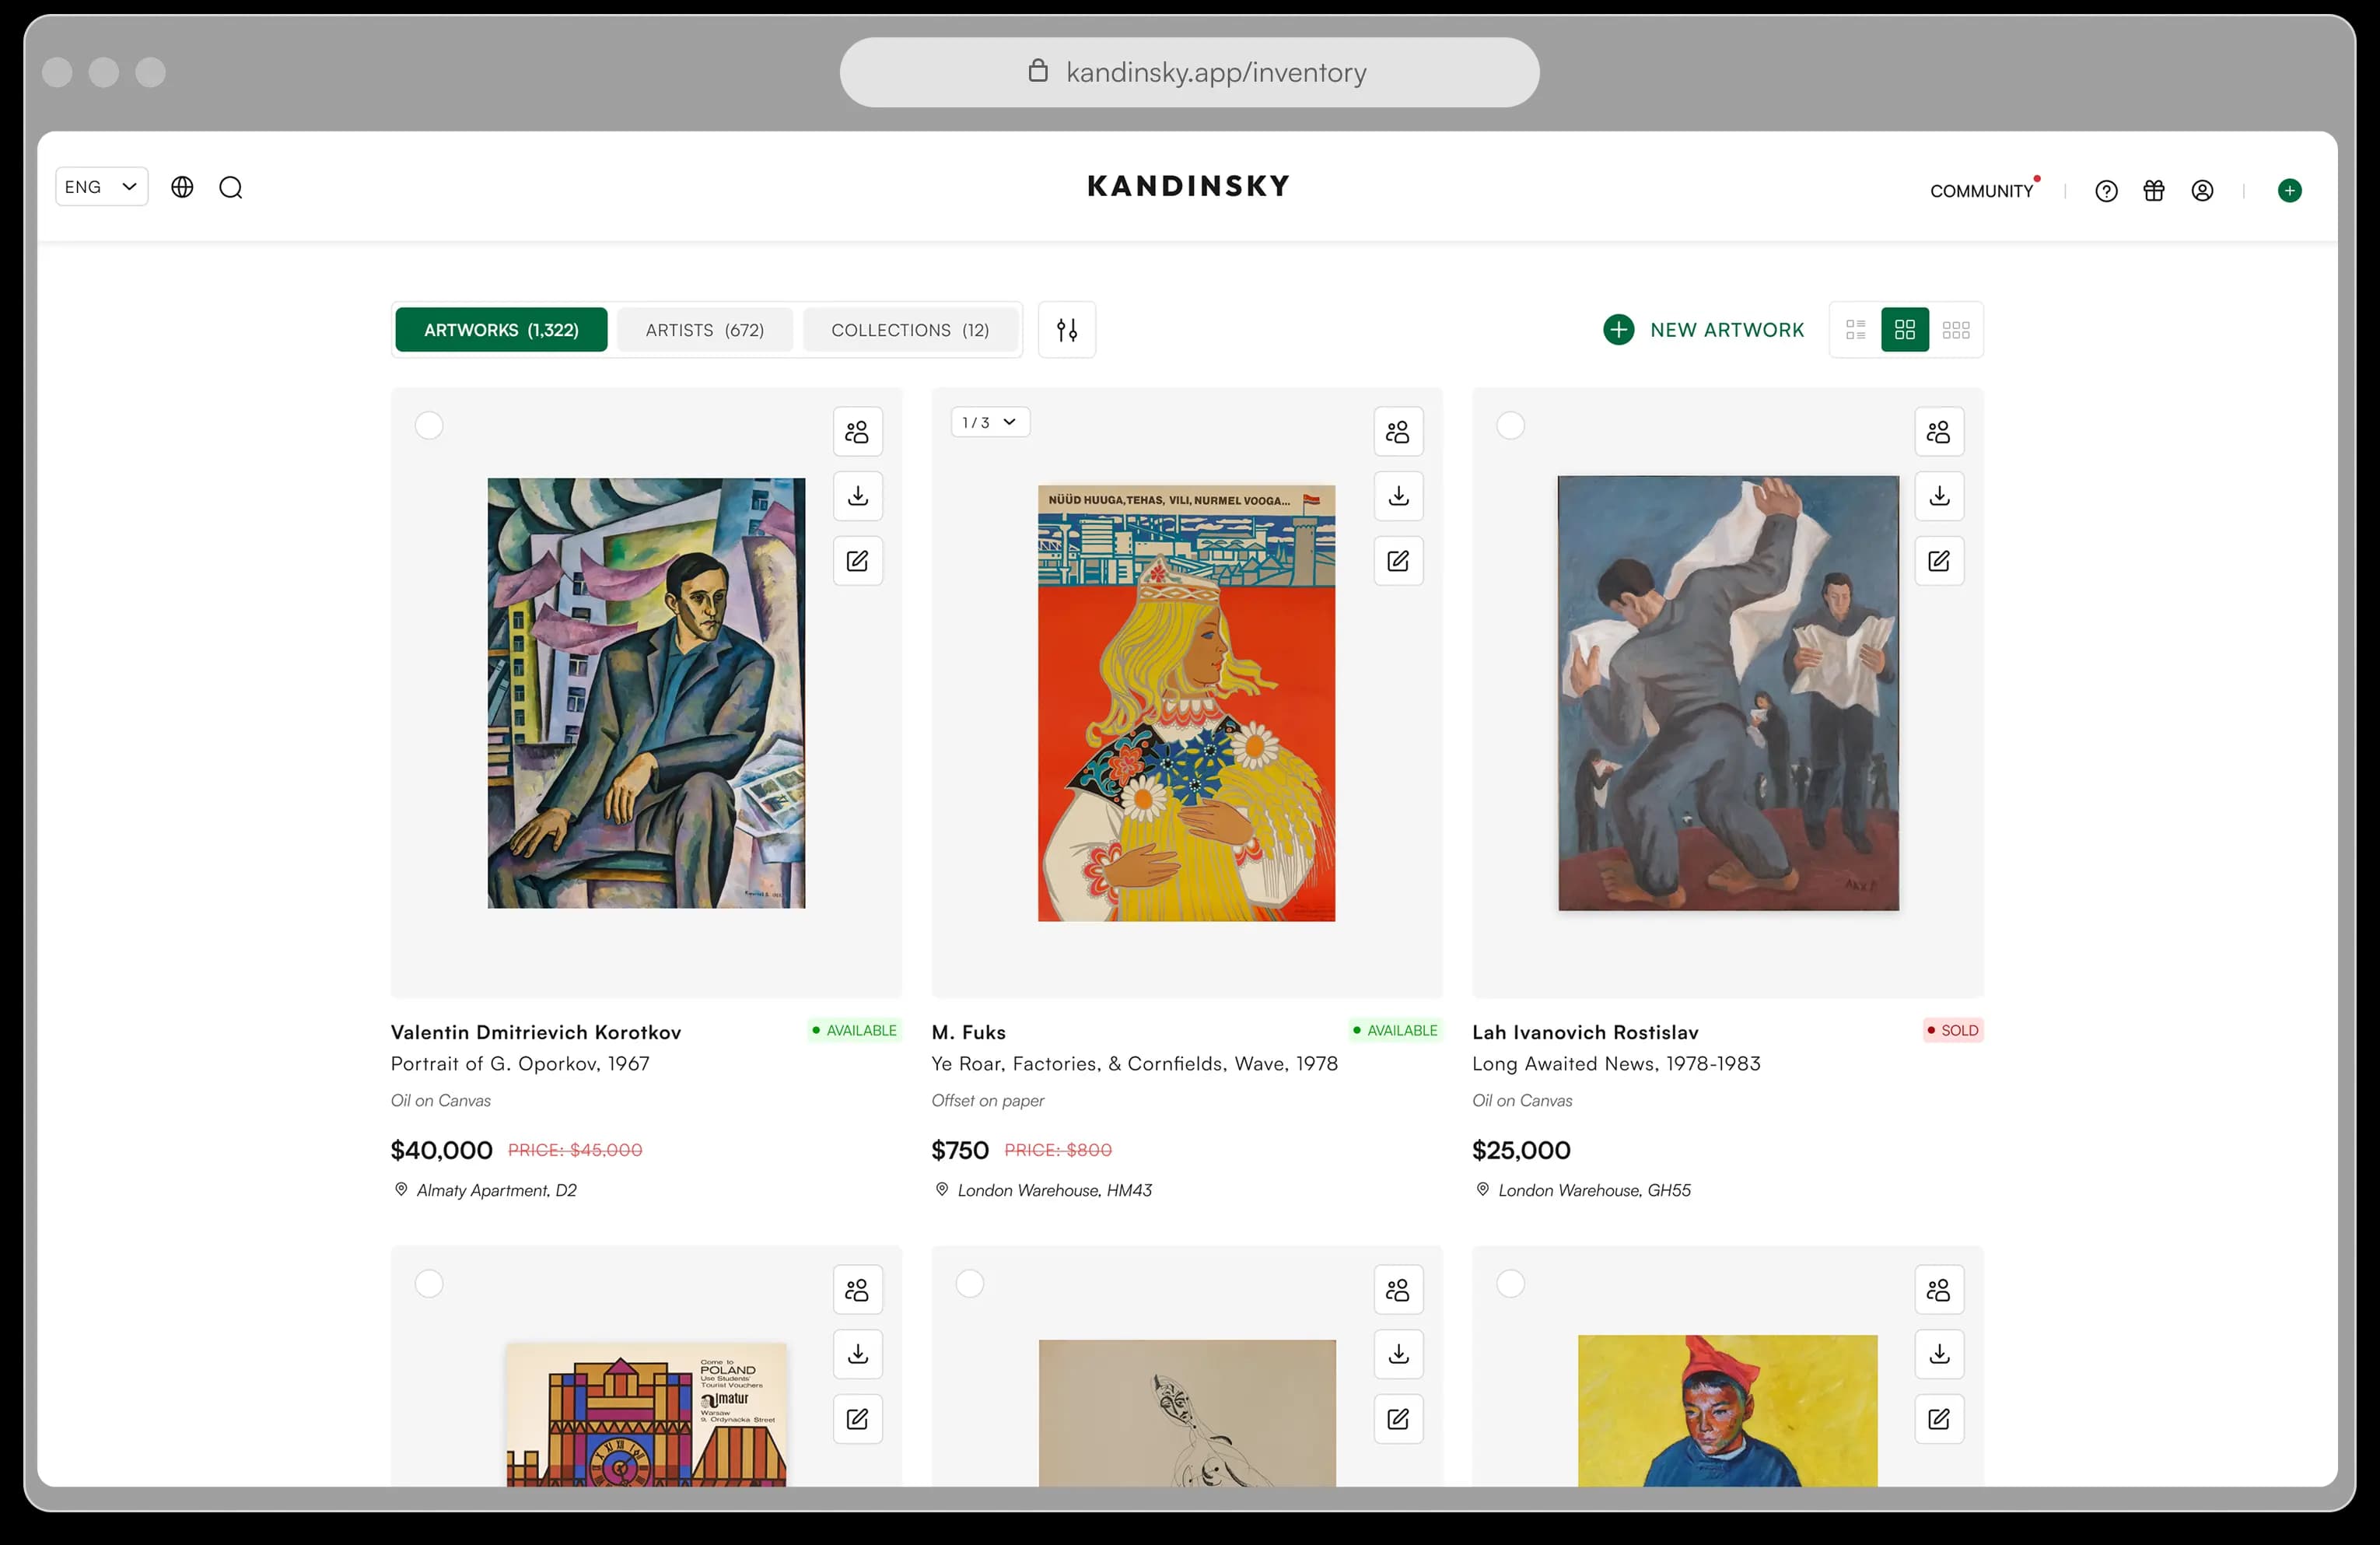This screenshot has height=1545, width=2380.
Task: Click title 'Ye Roar, Factories, & Cornfields, Wave, 1978'
Action: (1135, 1064)
